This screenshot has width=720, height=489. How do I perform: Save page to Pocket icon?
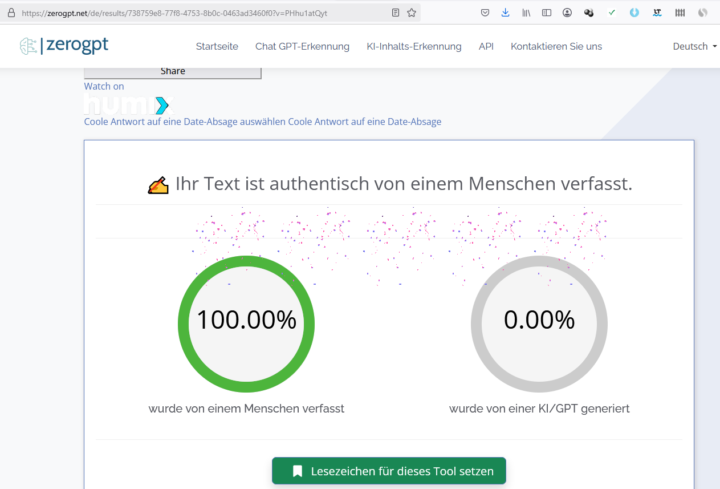coord(485,13)
